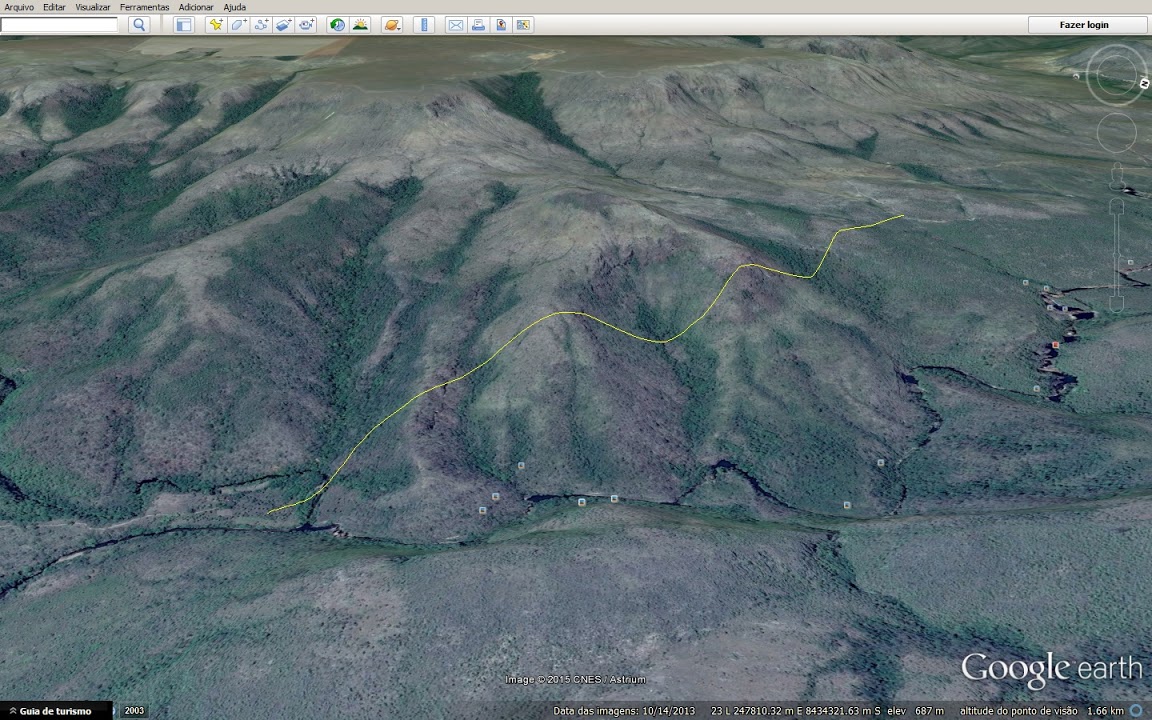The image size is (1152, 720).
Task: Open the Ferramentas menu
Action: pyautogui.click(x=144, y=7)
